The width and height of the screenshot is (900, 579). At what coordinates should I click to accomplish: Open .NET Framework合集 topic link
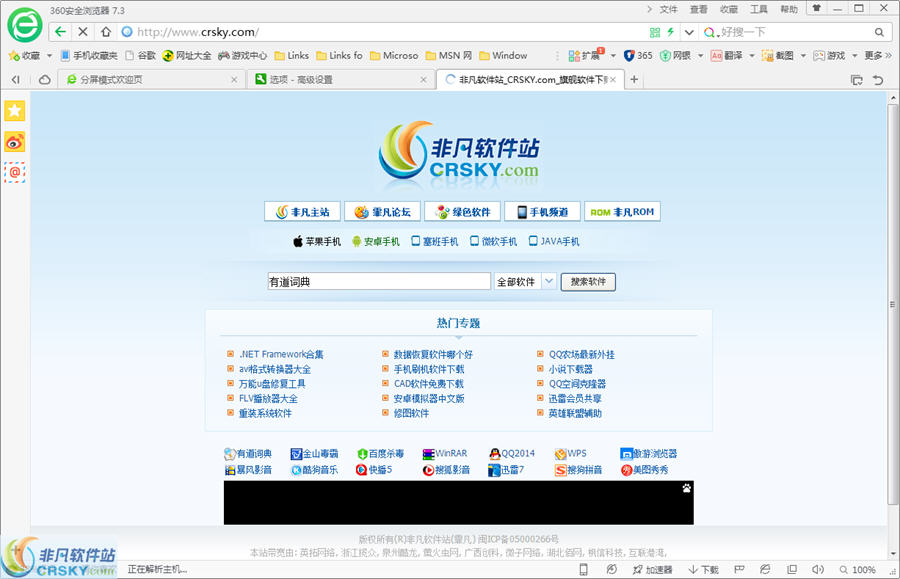point(281,354)
